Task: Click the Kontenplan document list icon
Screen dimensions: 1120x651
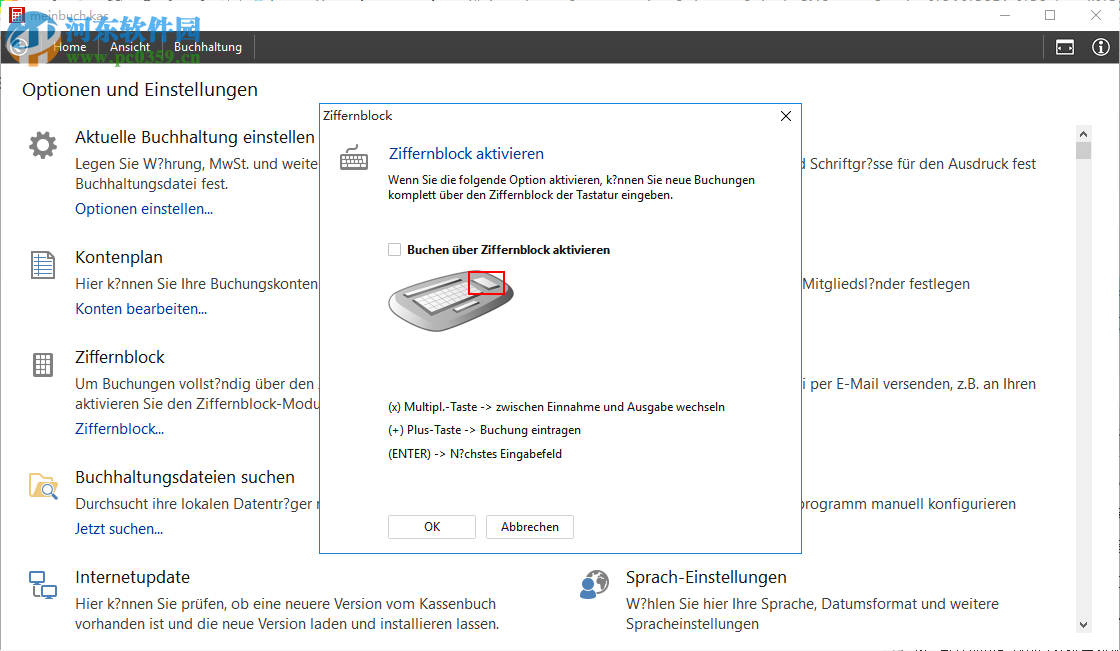Action: (43, 265)
